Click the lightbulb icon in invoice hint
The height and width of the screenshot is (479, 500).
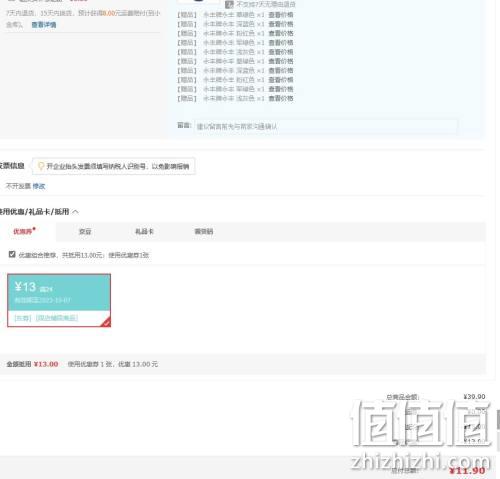41,166
